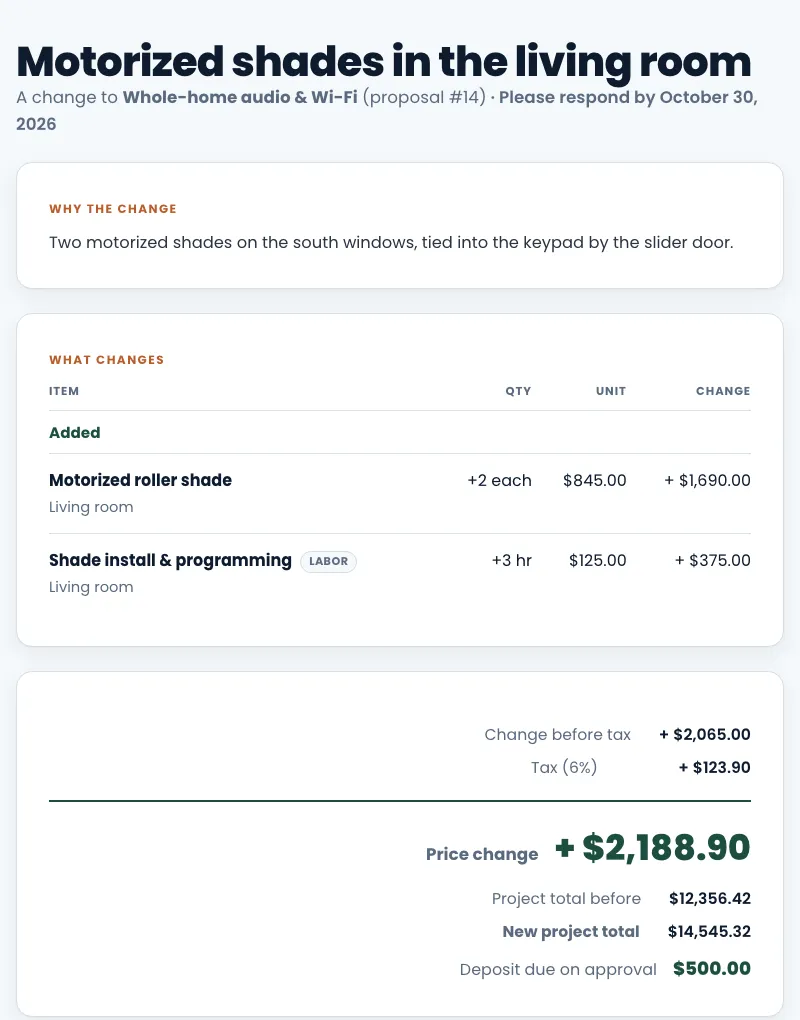Click the '+ $1,690.00' change amount
This screenshot has width=800, height=1020.
click(x=707, y=480)
